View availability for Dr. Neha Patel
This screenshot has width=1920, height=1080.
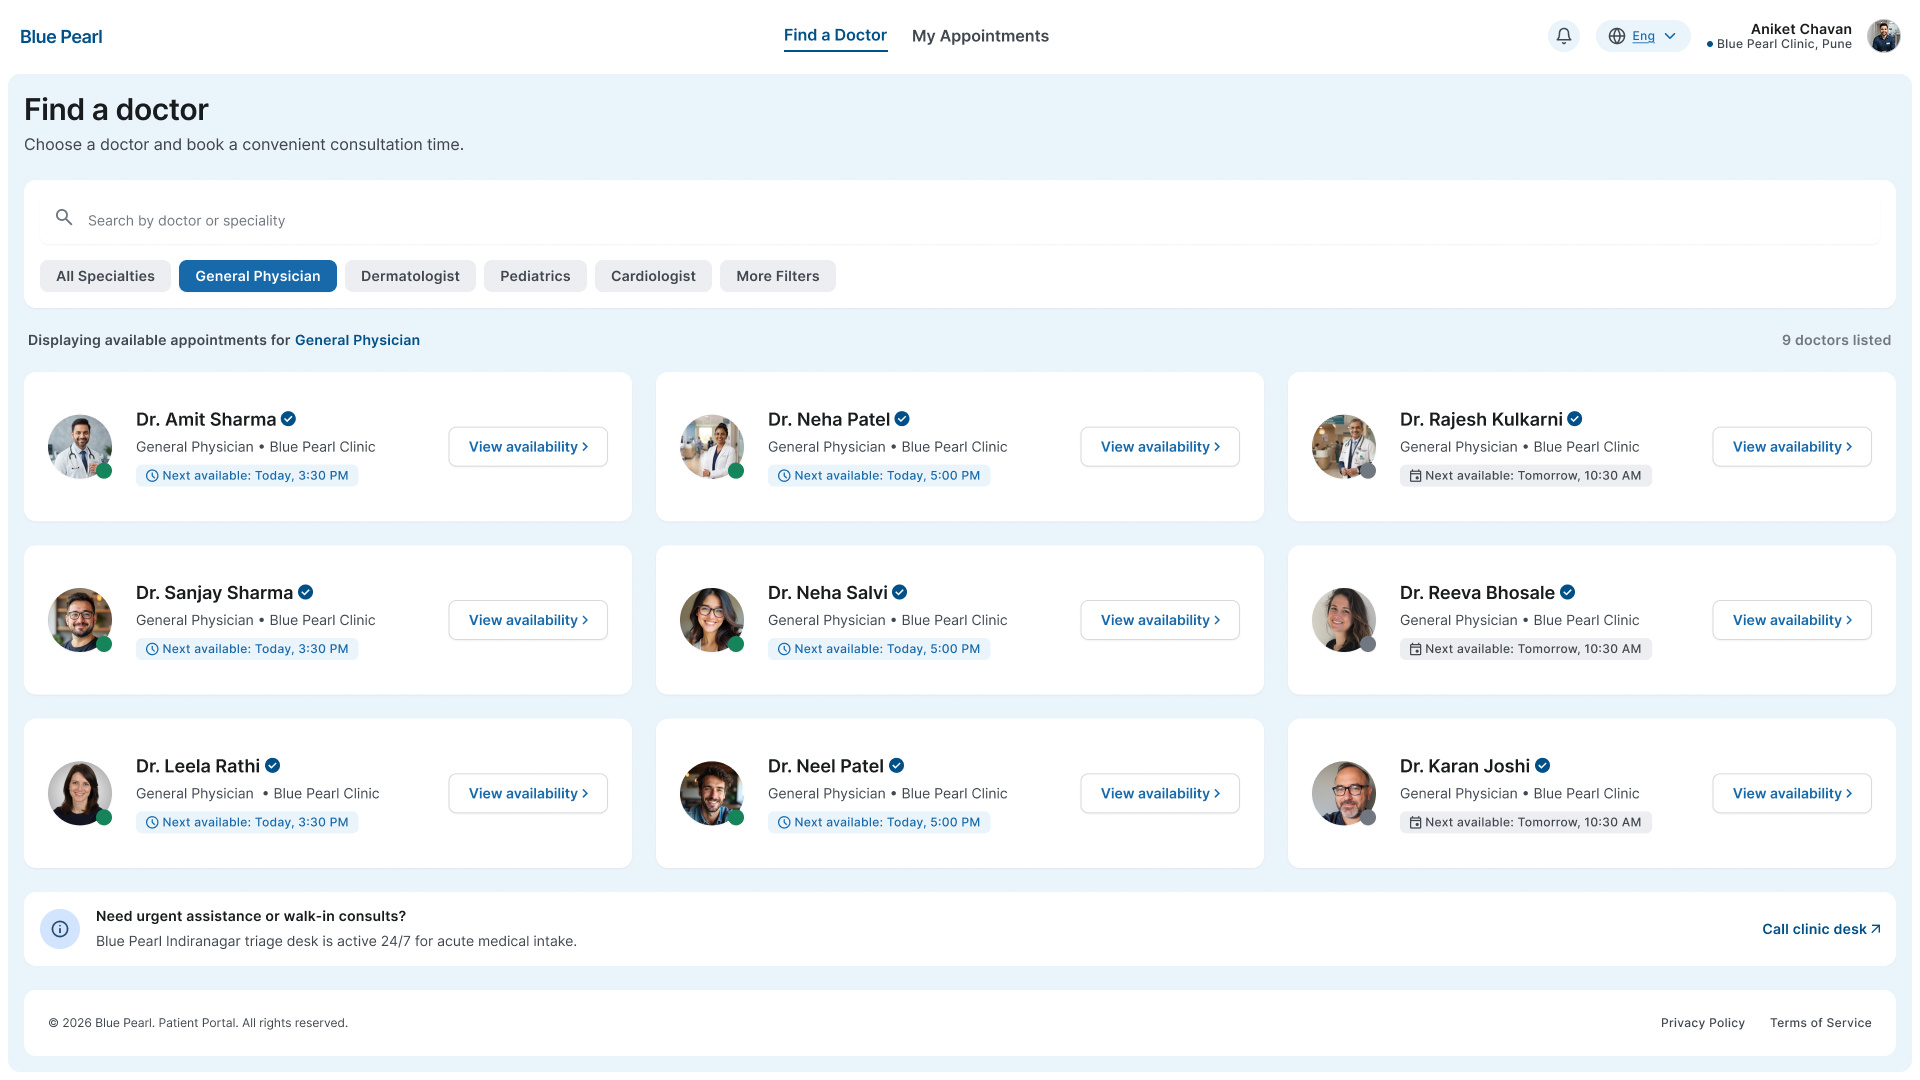click(x=1160, y=447)
